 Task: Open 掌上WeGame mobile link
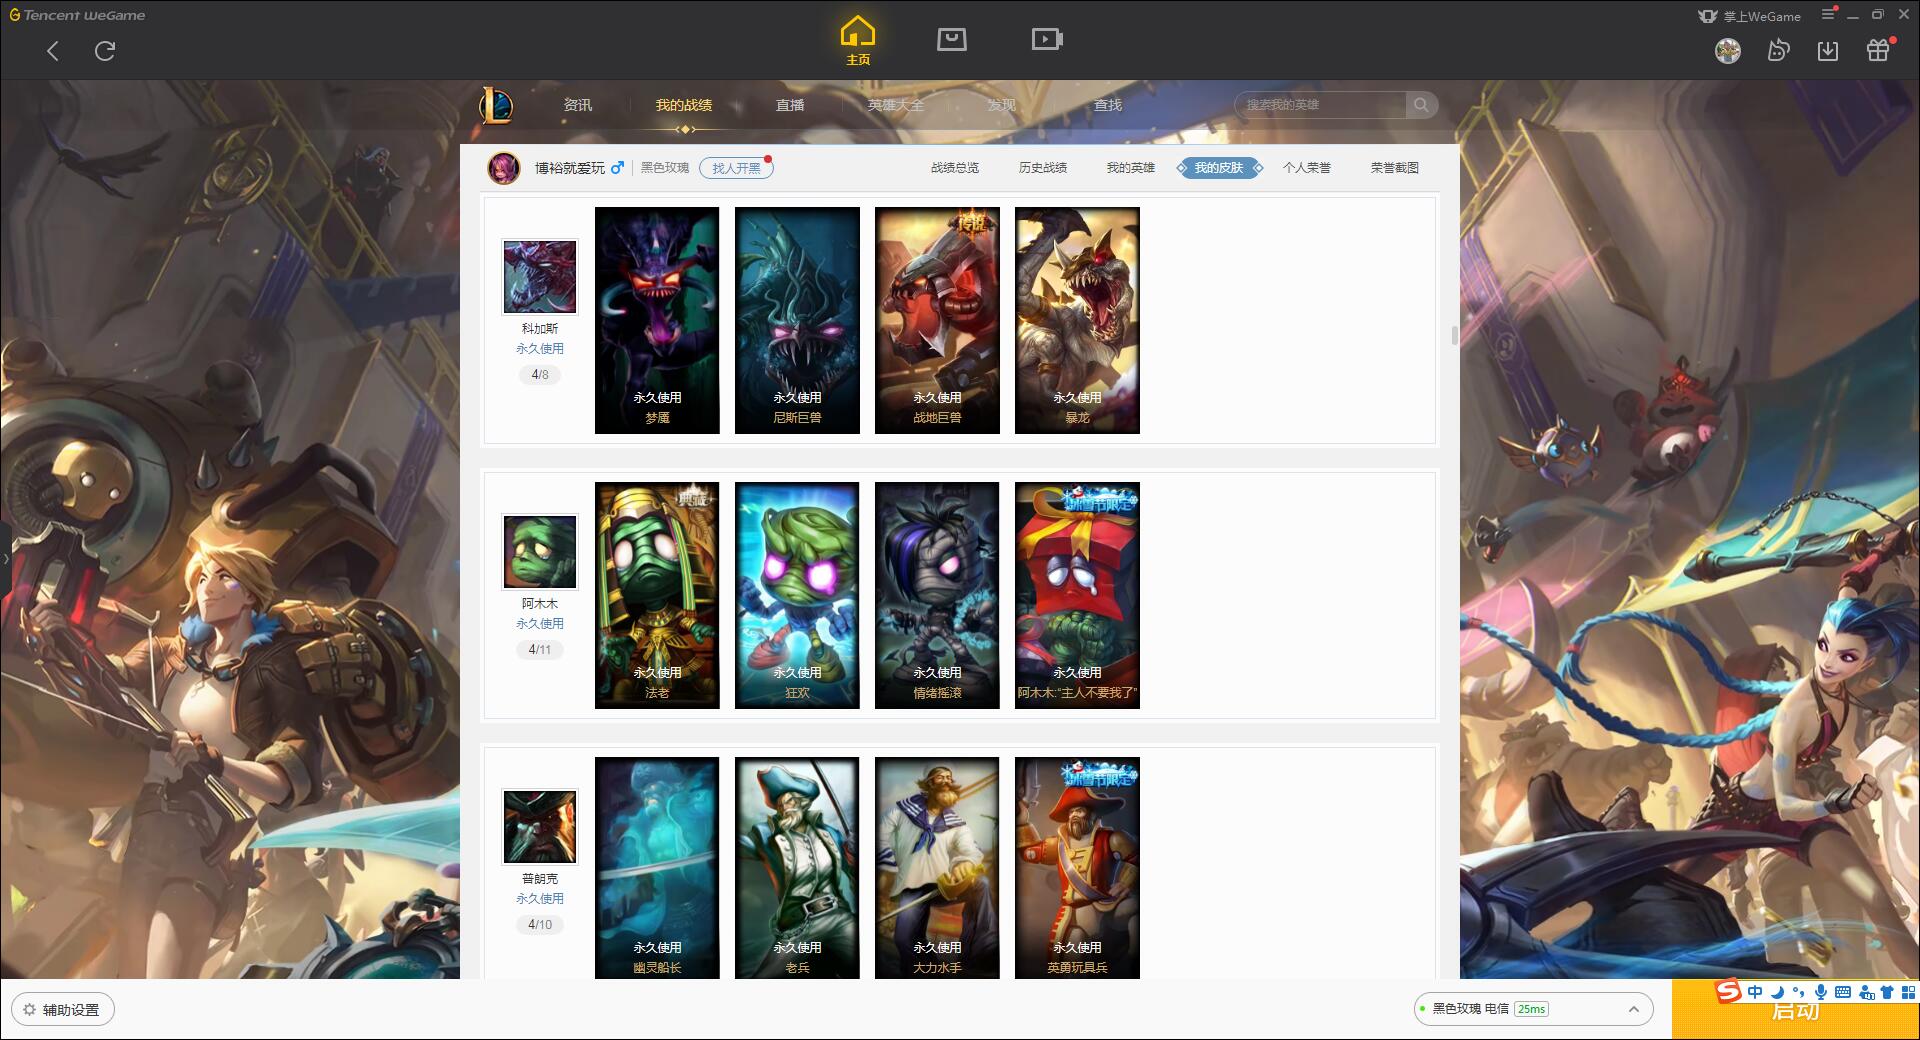click(1749, 16)
